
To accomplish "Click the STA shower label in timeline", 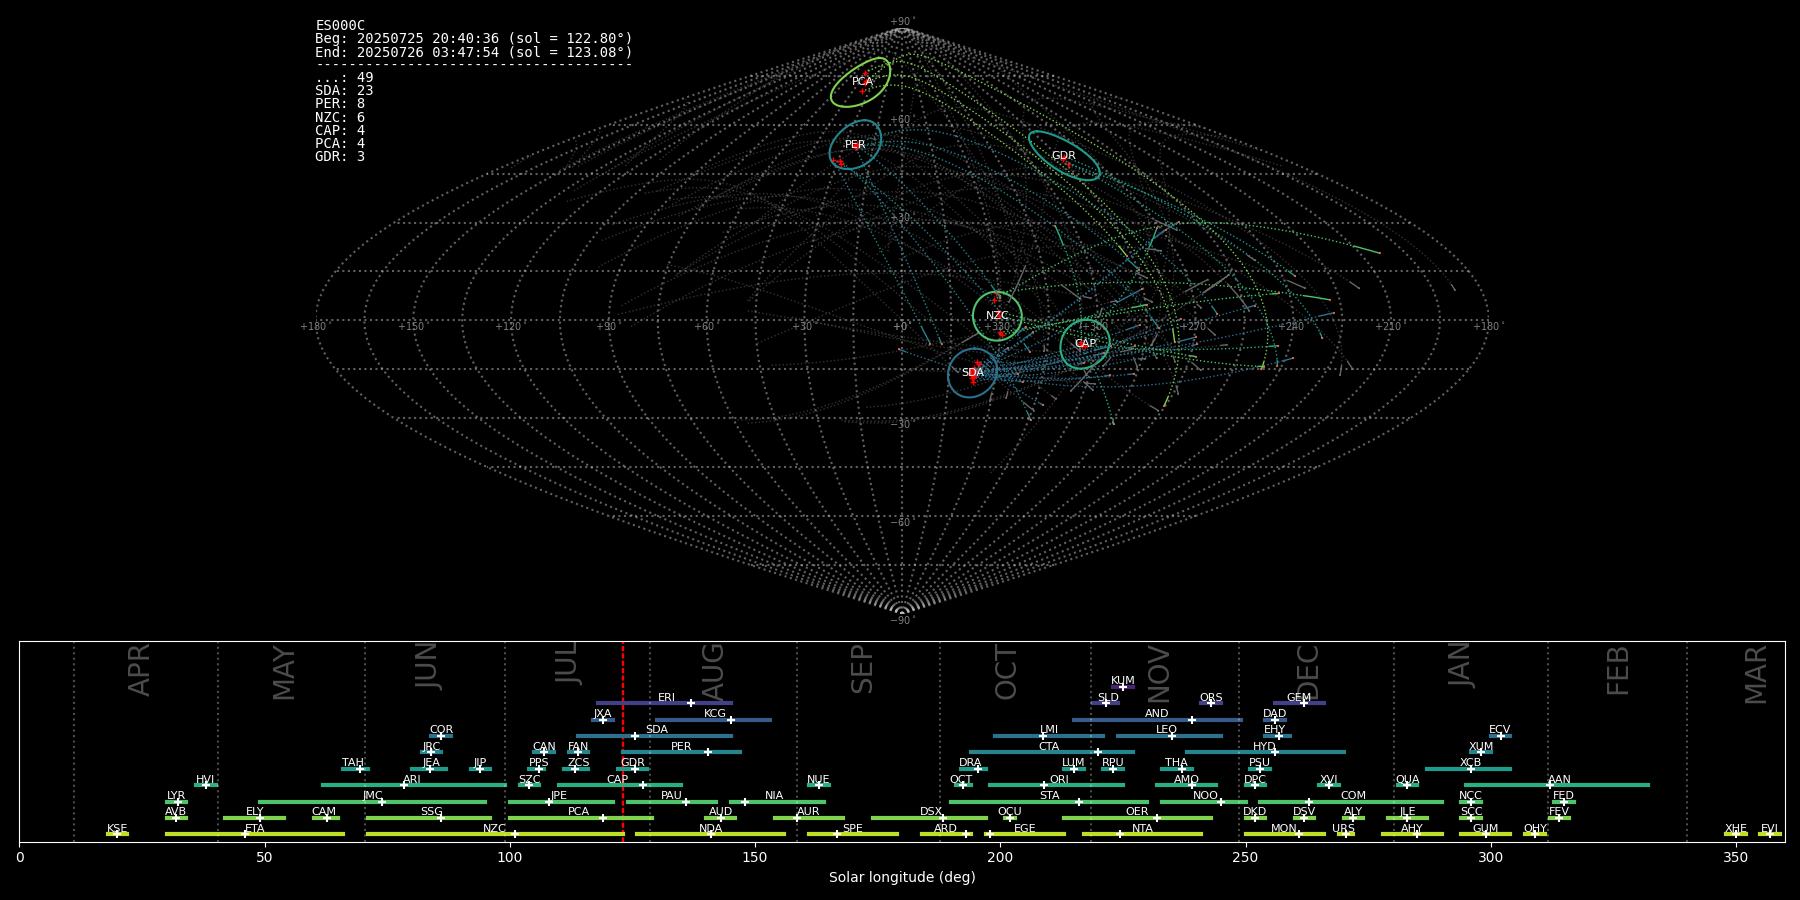I will coord(1049,796).
